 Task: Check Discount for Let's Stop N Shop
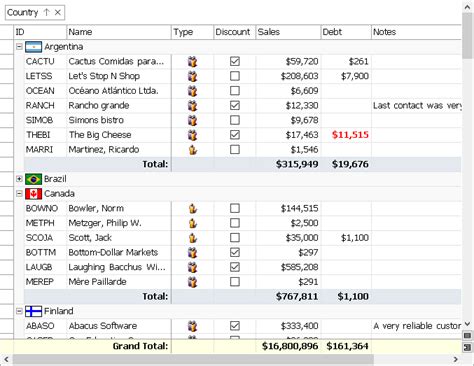click(235, 76)
